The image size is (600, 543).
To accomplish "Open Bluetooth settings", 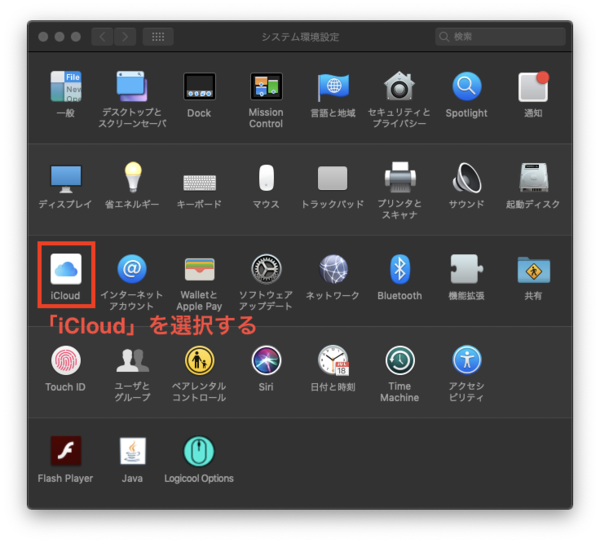I will click(x=399, y=269).
